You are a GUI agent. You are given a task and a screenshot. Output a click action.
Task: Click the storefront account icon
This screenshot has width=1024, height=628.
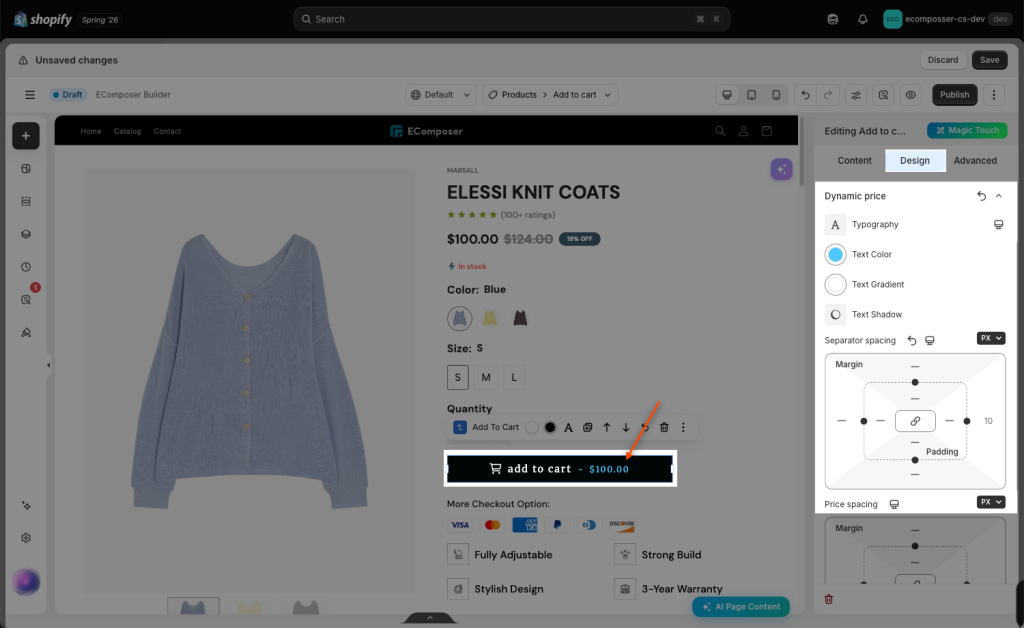743,131
